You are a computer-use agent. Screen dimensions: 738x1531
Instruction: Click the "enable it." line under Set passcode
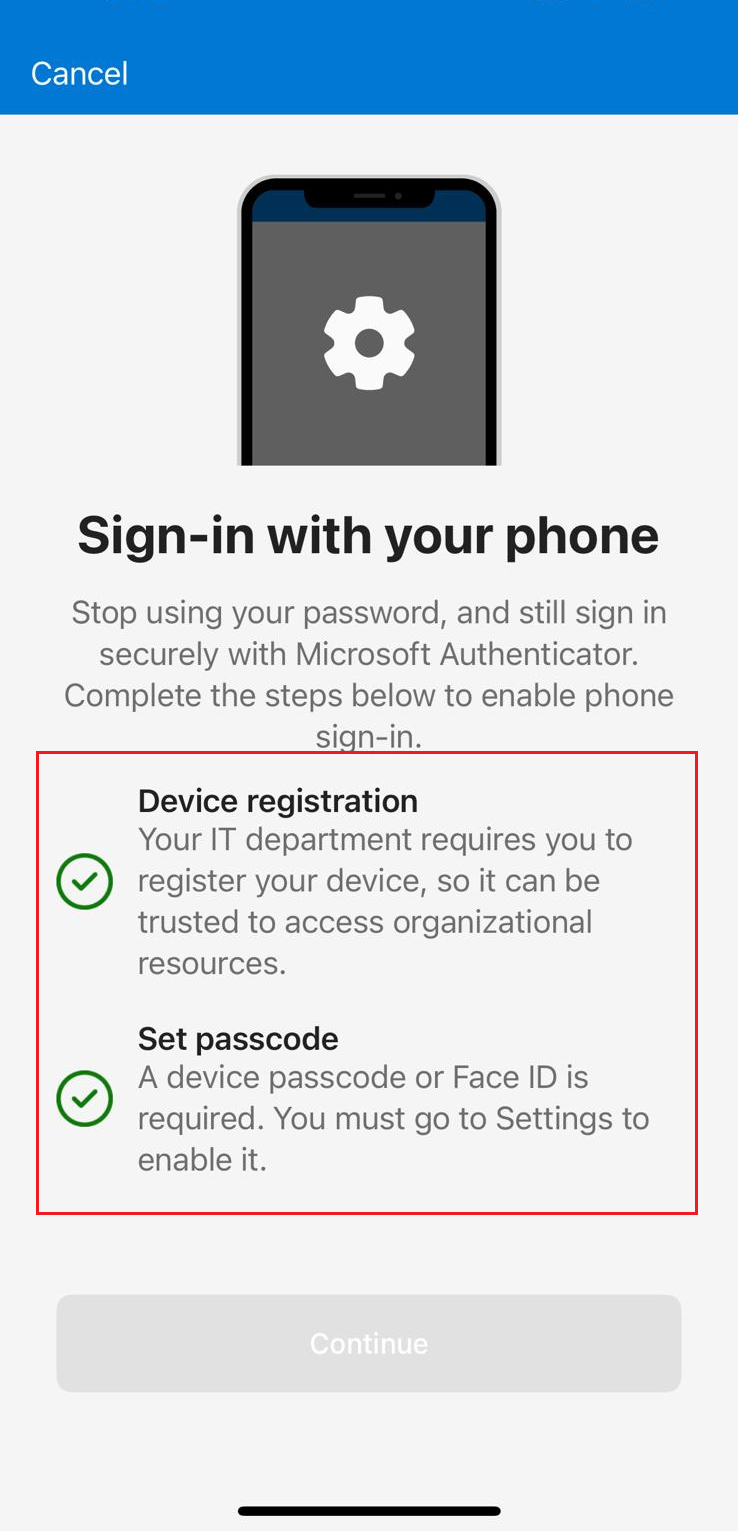point(202,1161)
